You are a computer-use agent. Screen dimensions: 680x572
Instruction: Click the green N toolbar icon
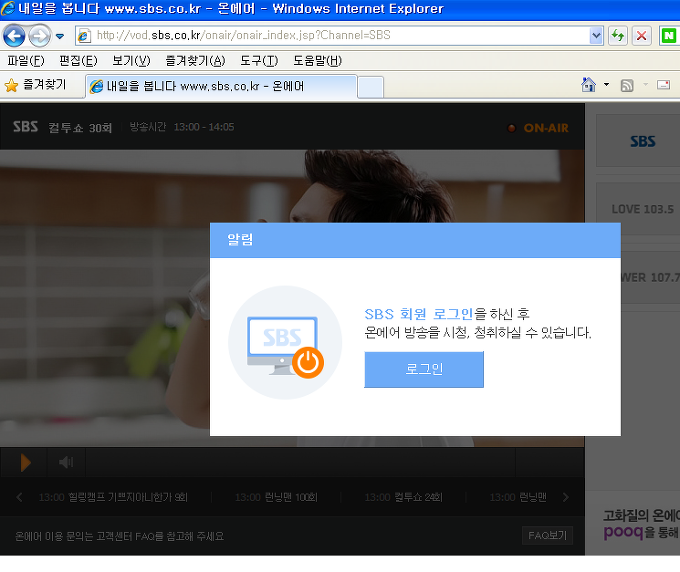[668, 35]
